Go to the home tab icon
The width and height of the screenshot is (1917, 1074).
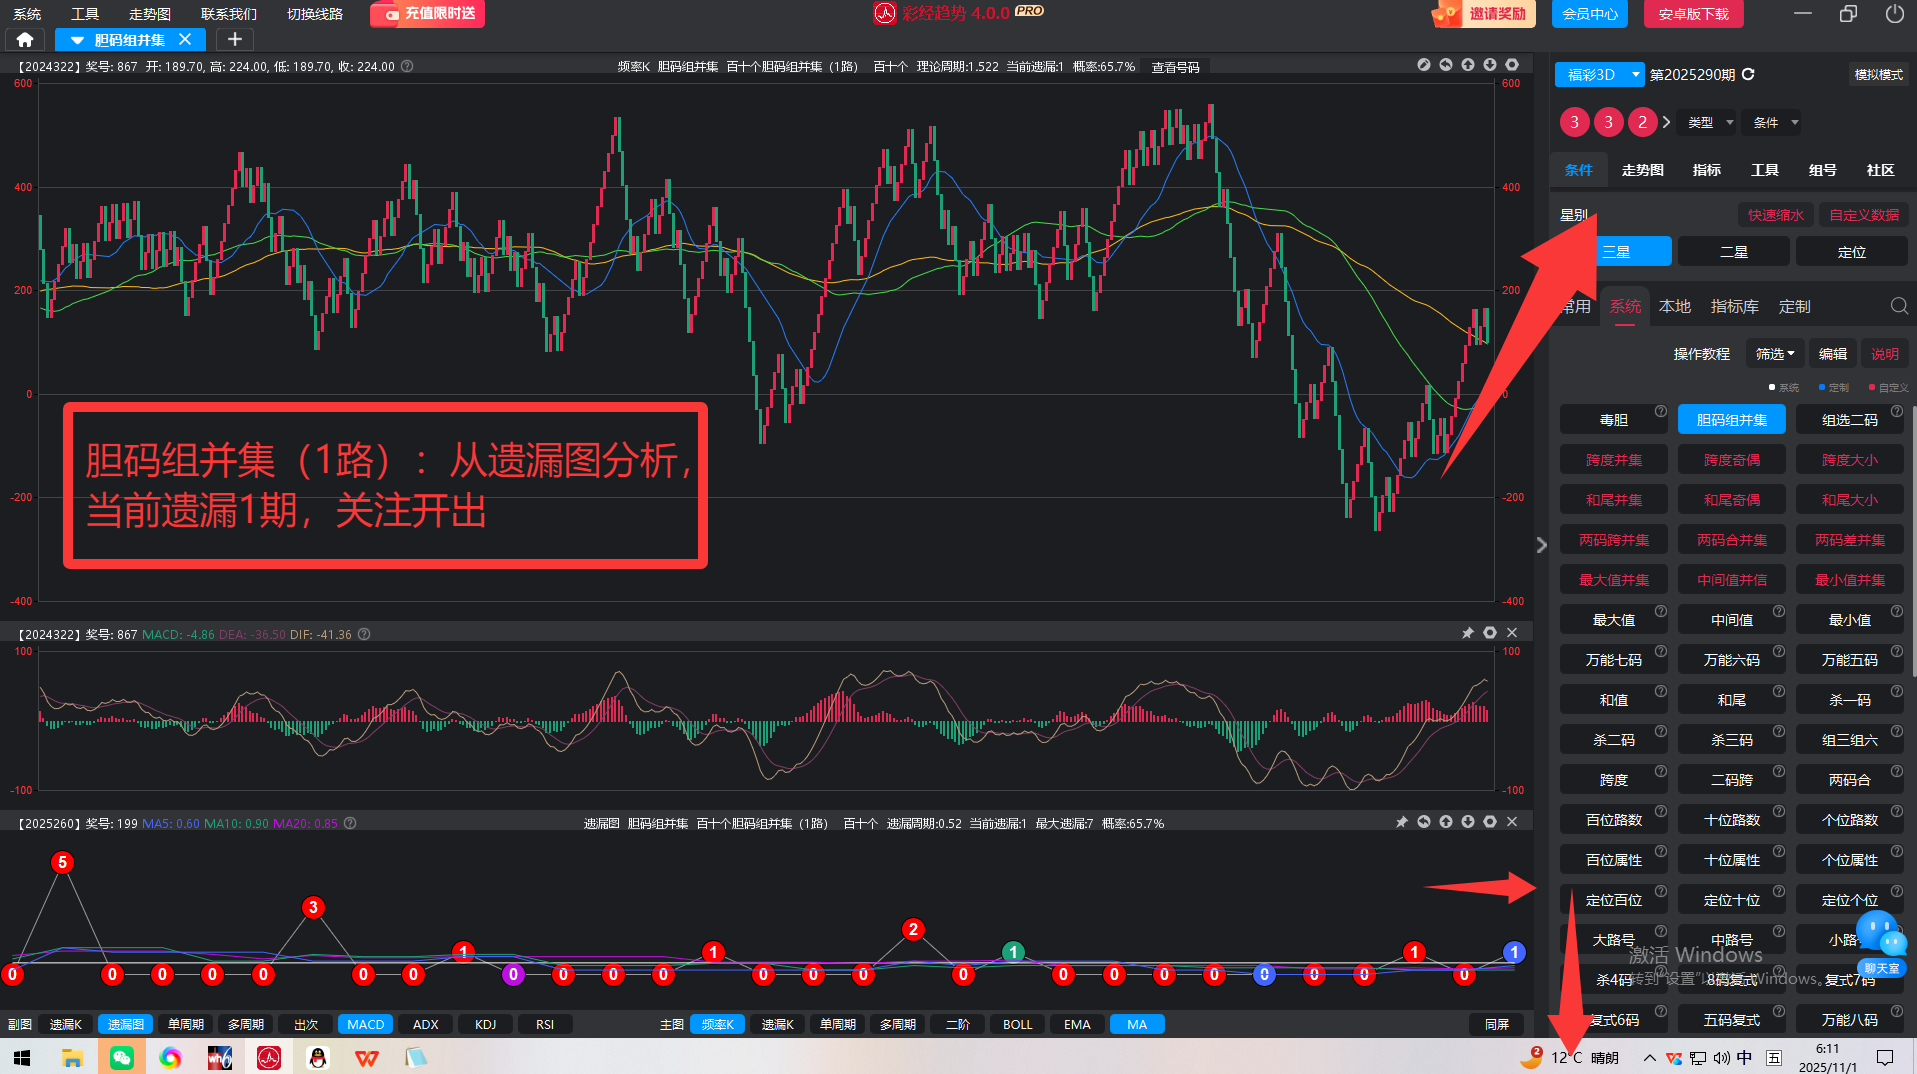pyautogui.click(x=25, y=40)
